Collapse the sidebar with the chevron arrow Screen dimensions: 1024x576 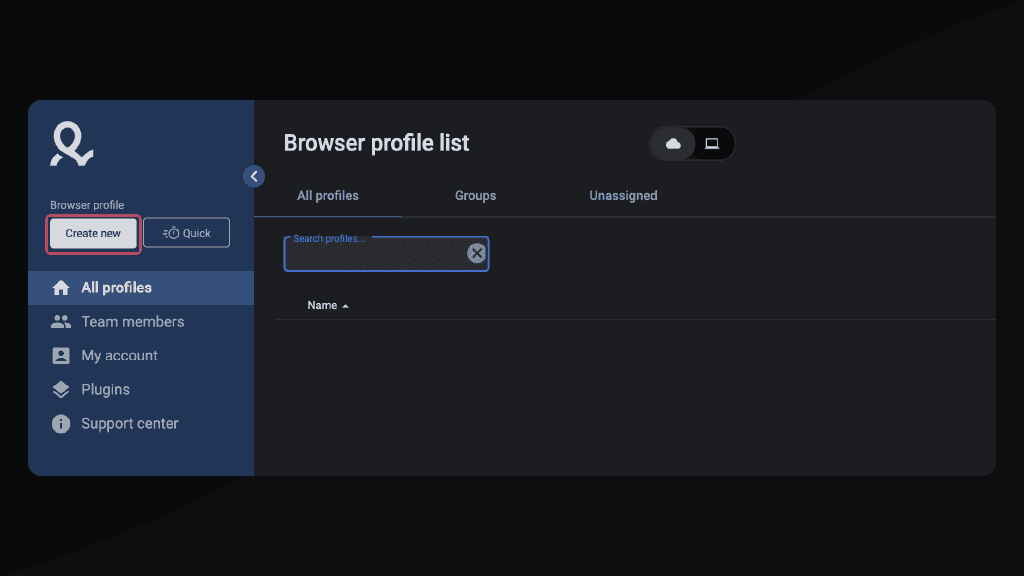point(254,175)
